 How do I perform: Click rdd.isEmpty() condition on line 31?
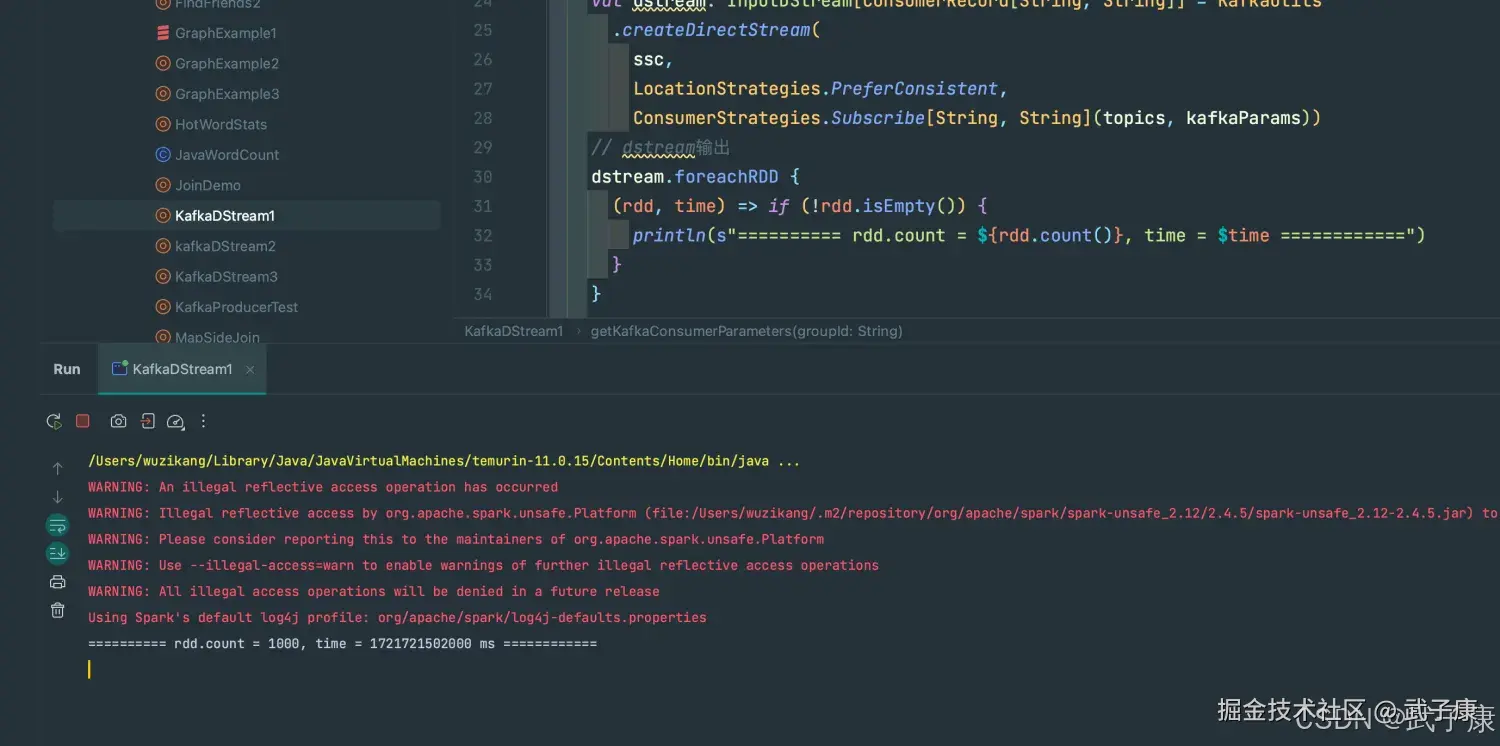[x=883, y=206]
